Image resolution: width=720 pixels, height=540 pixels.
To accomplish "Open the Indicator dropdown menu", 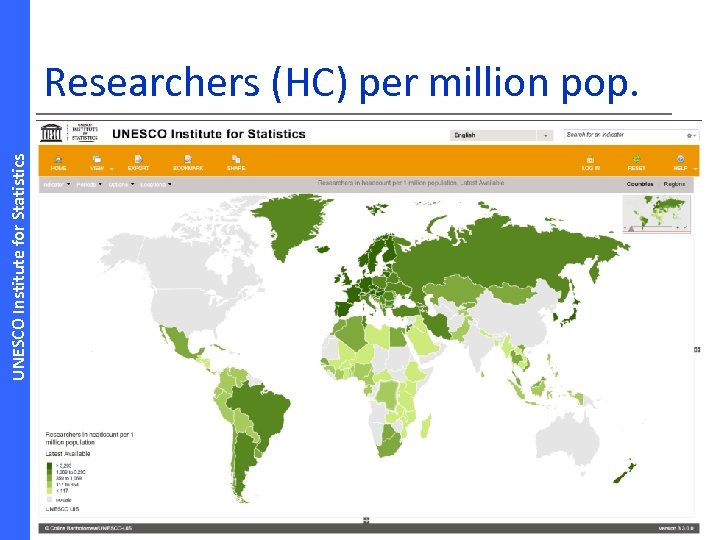I will [x=57, y=185].
